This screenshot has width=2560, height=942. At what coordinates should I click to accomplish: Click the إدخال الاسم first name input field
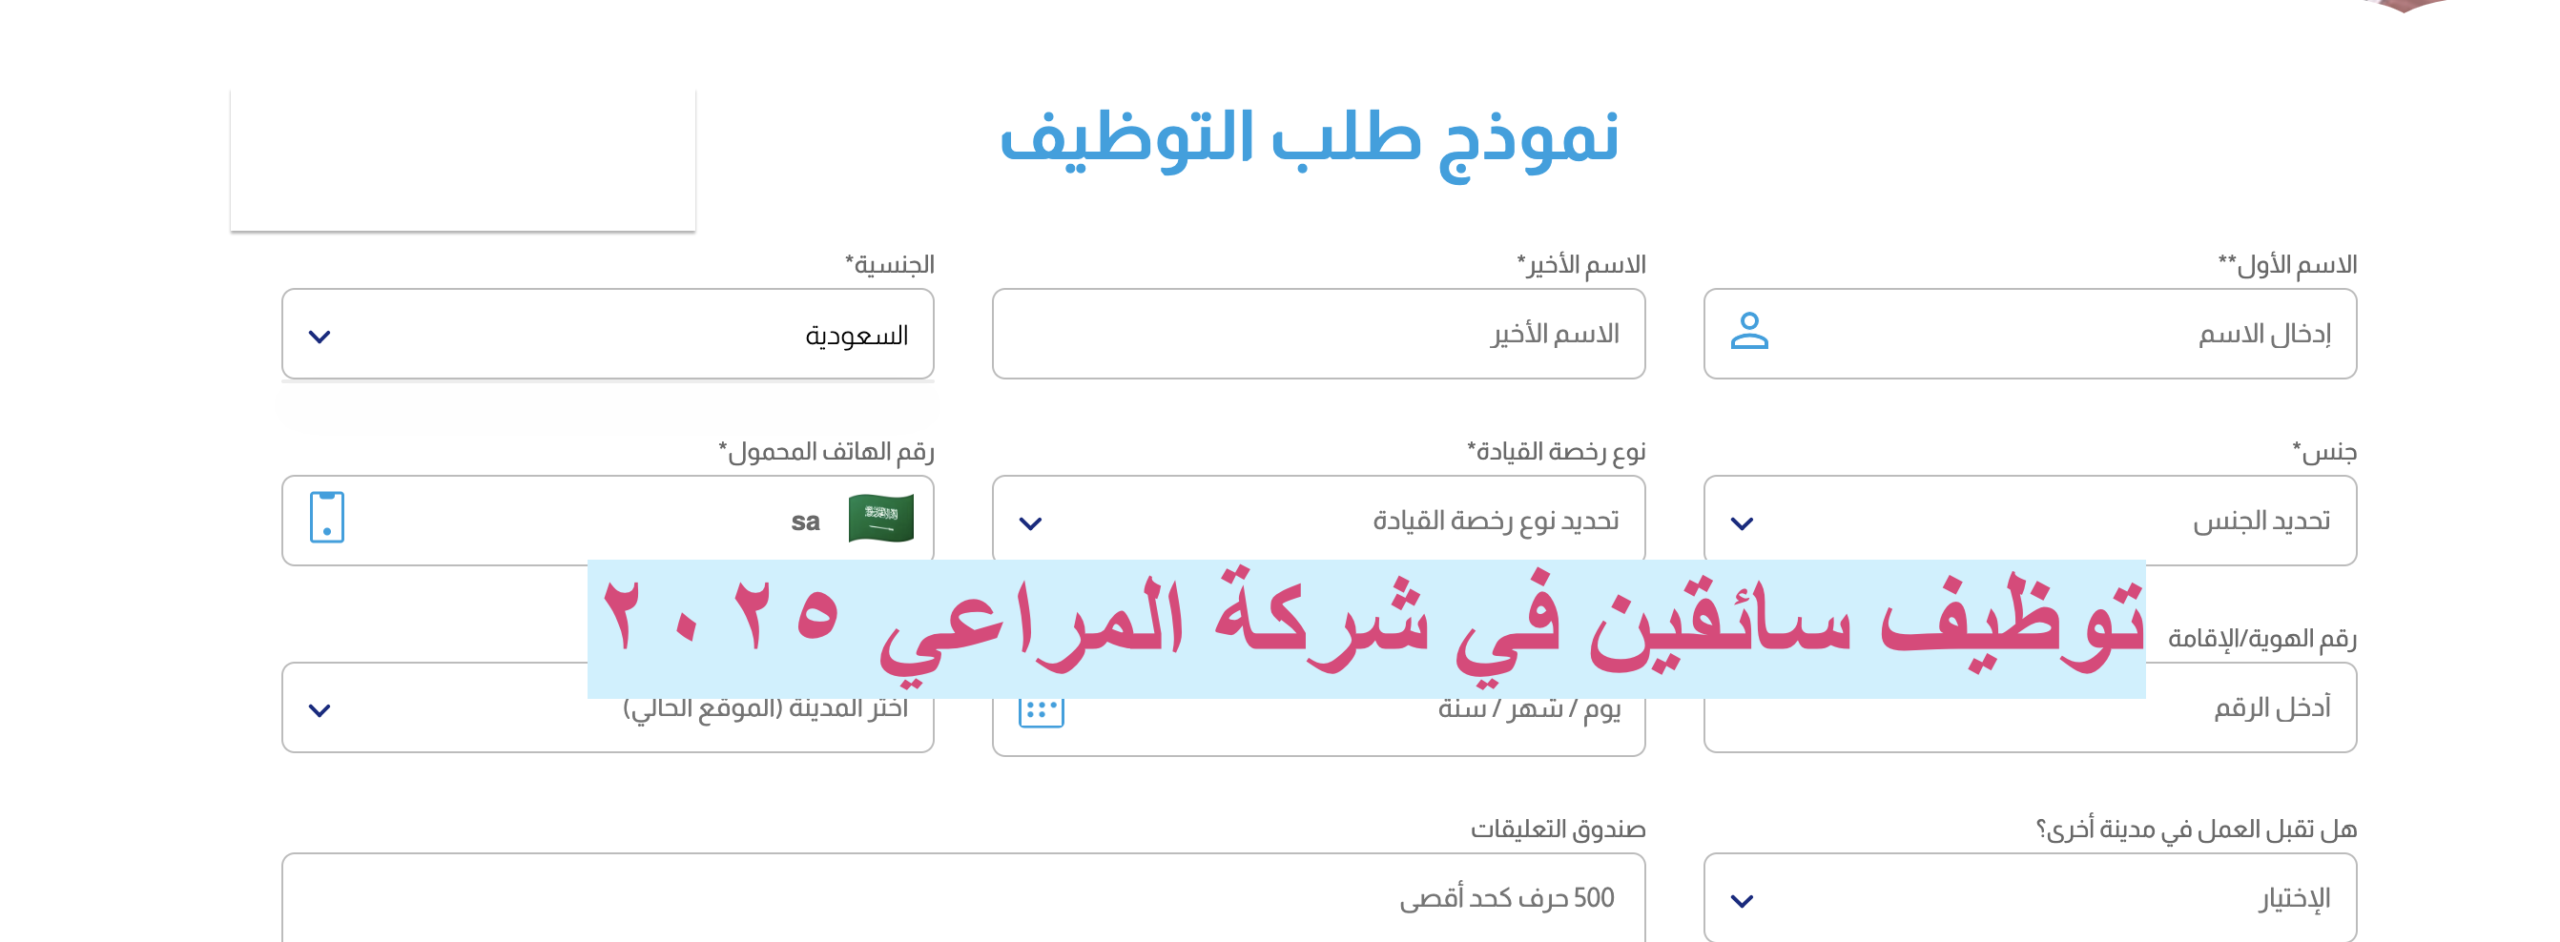2029,334
